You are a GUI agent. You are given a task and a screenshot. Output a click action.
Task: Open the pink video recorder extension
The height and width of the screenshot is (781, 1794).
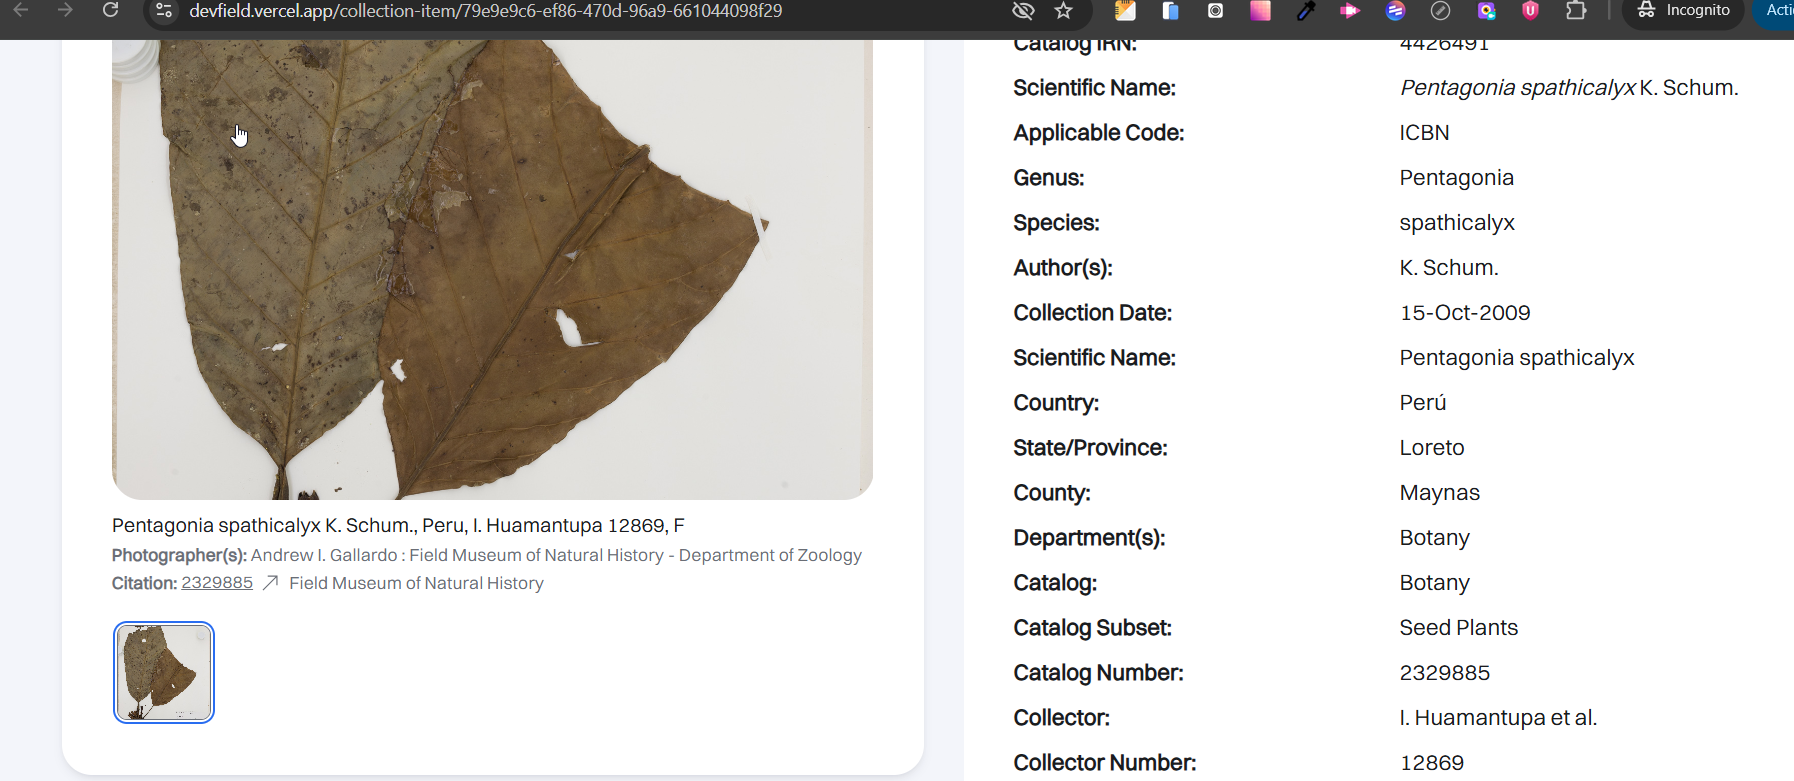(x=1350, y=11)
